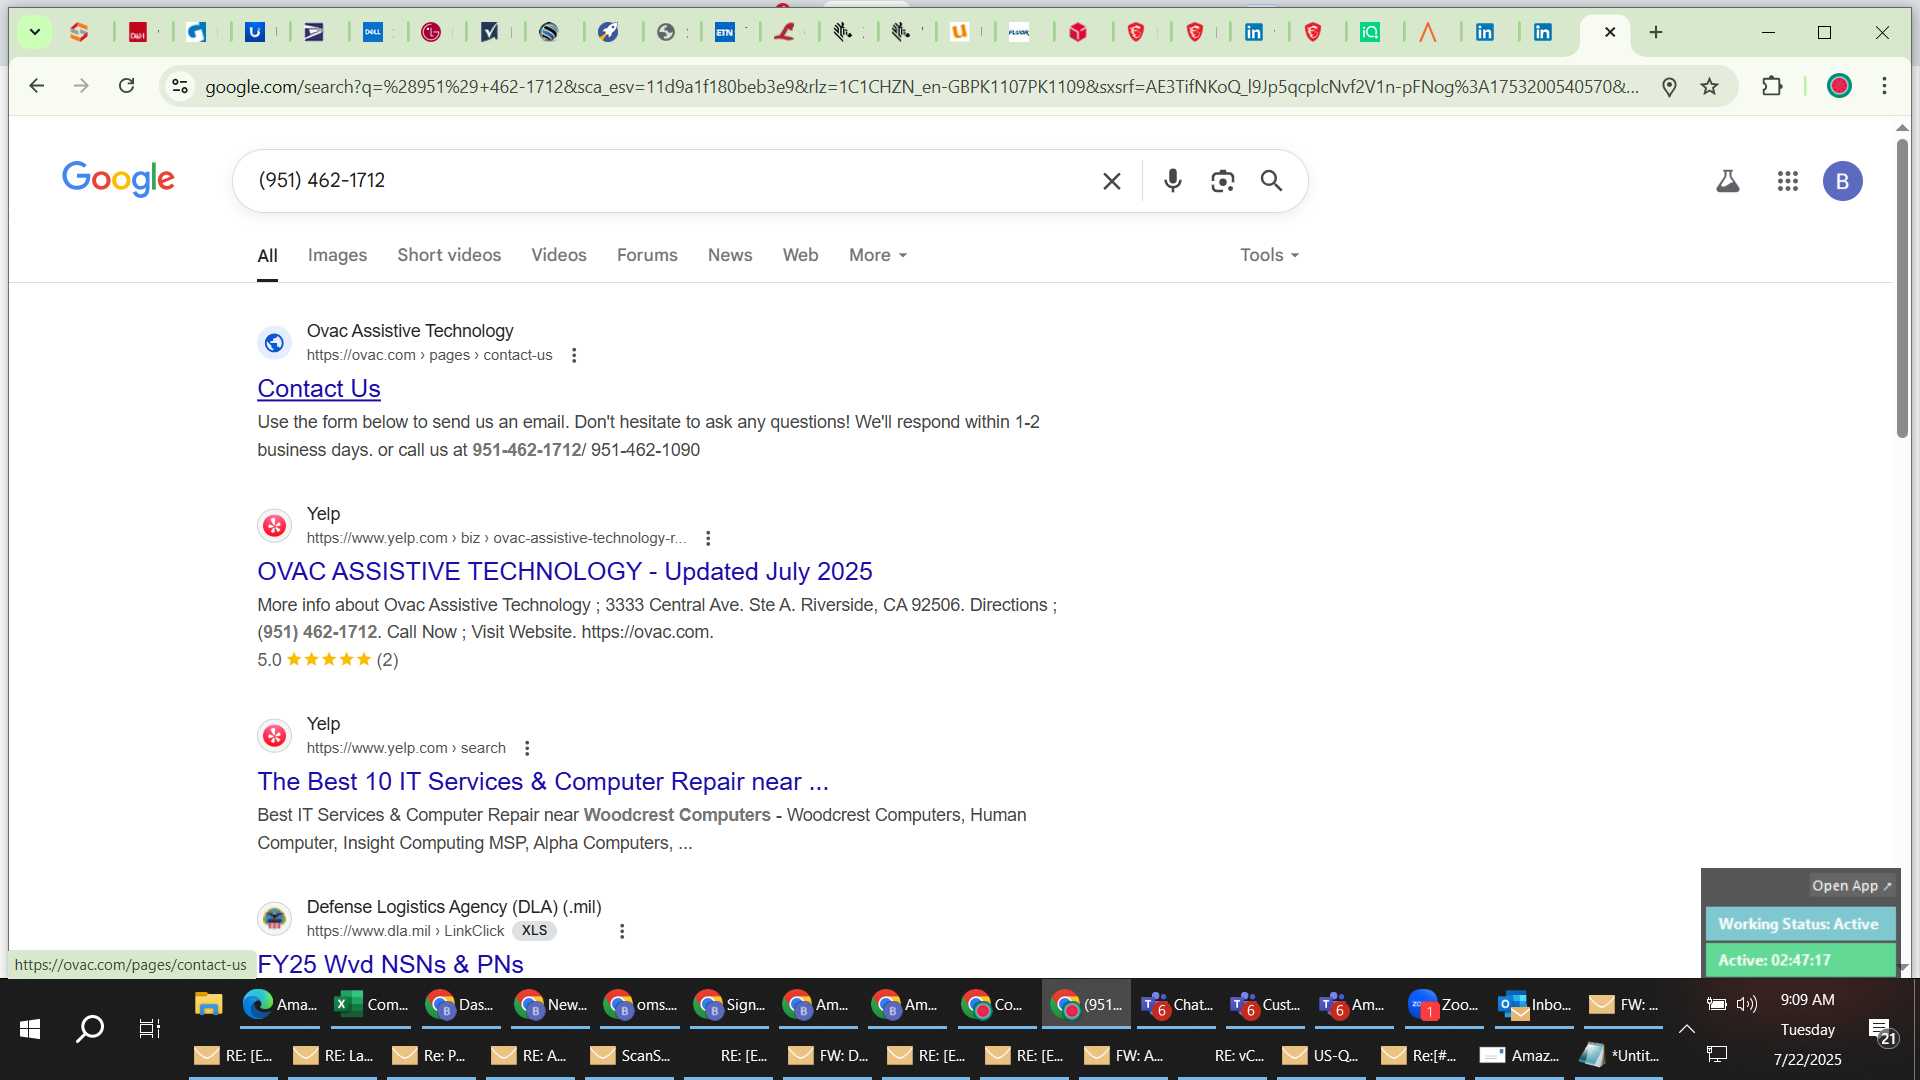
Task: Open the Windows notification center
Action: [x=1882, y=1031]
